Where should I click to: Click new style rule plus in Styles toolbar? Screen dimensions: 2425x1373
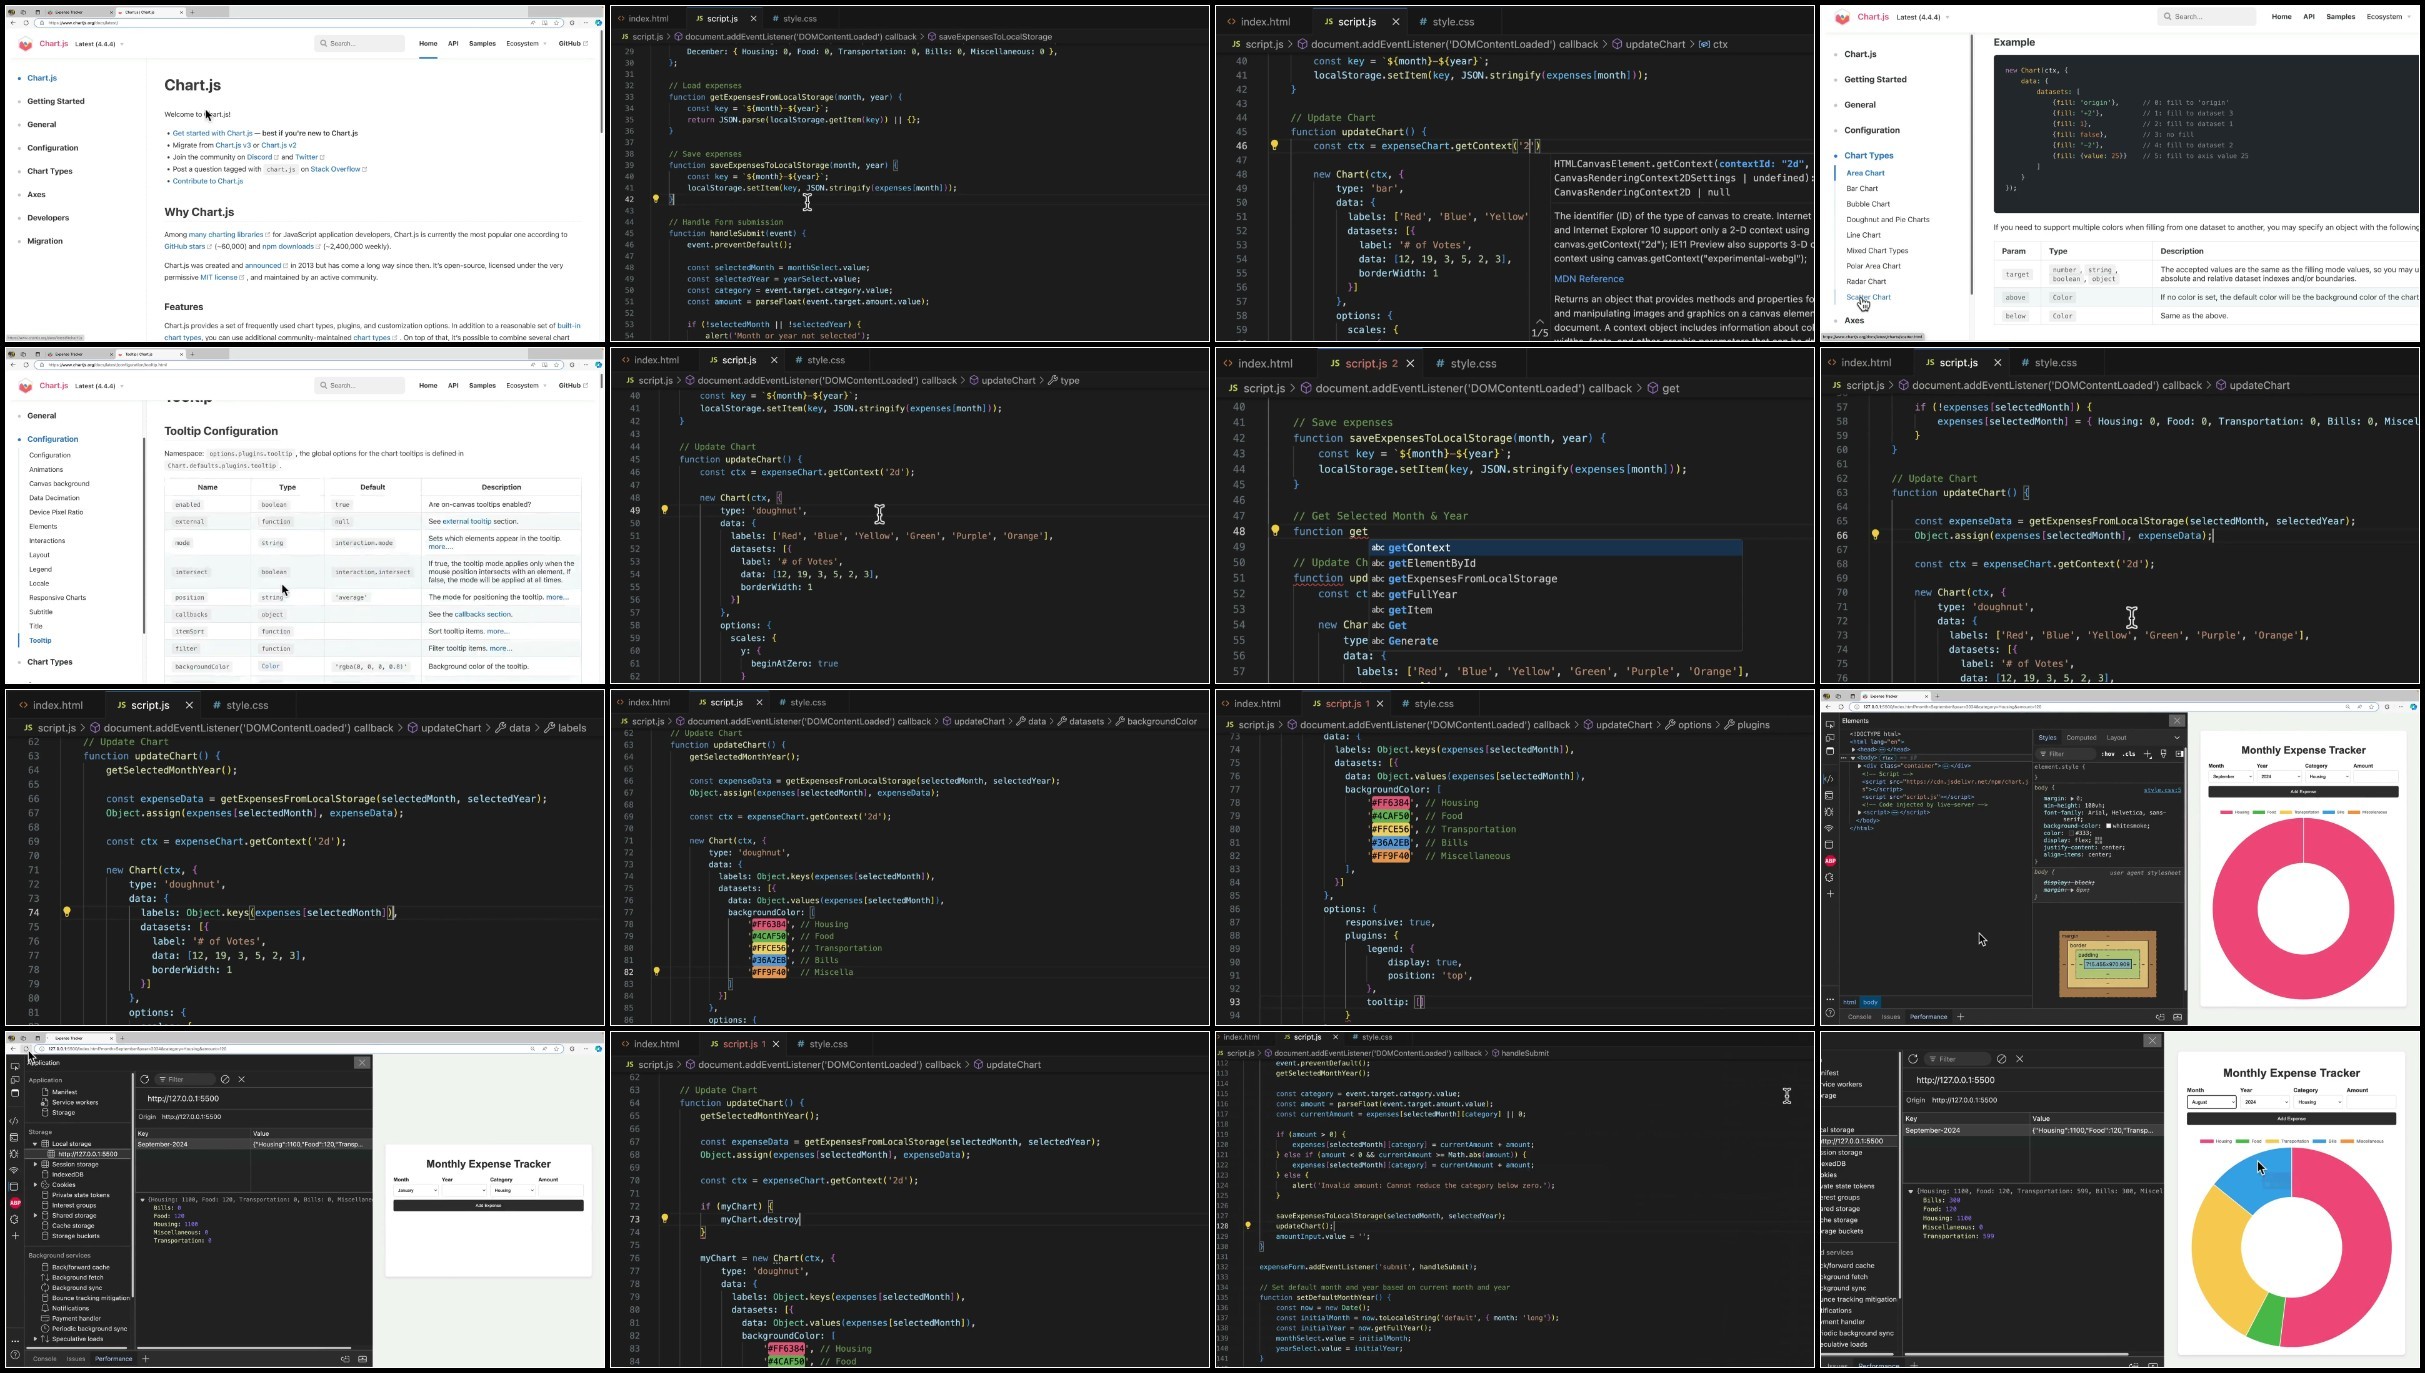tap(2147, 754)
